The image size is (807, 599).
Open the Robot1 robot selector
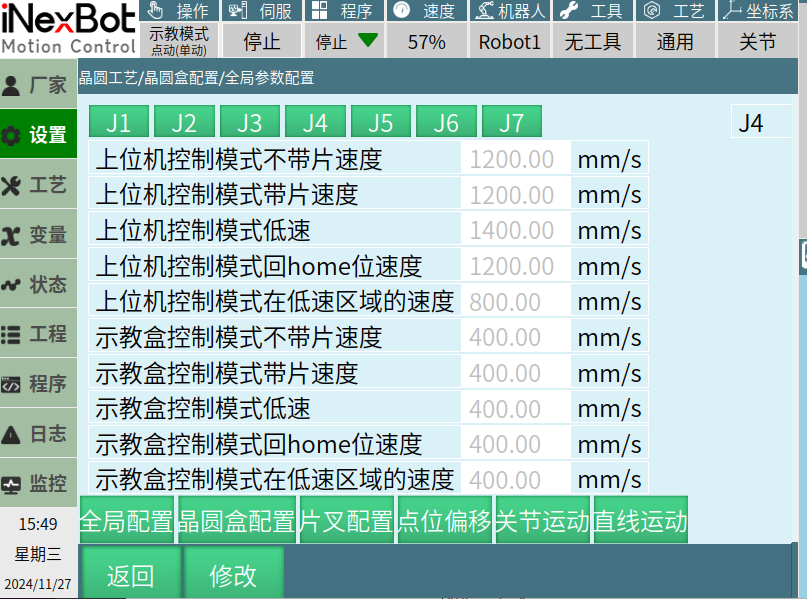509,42
